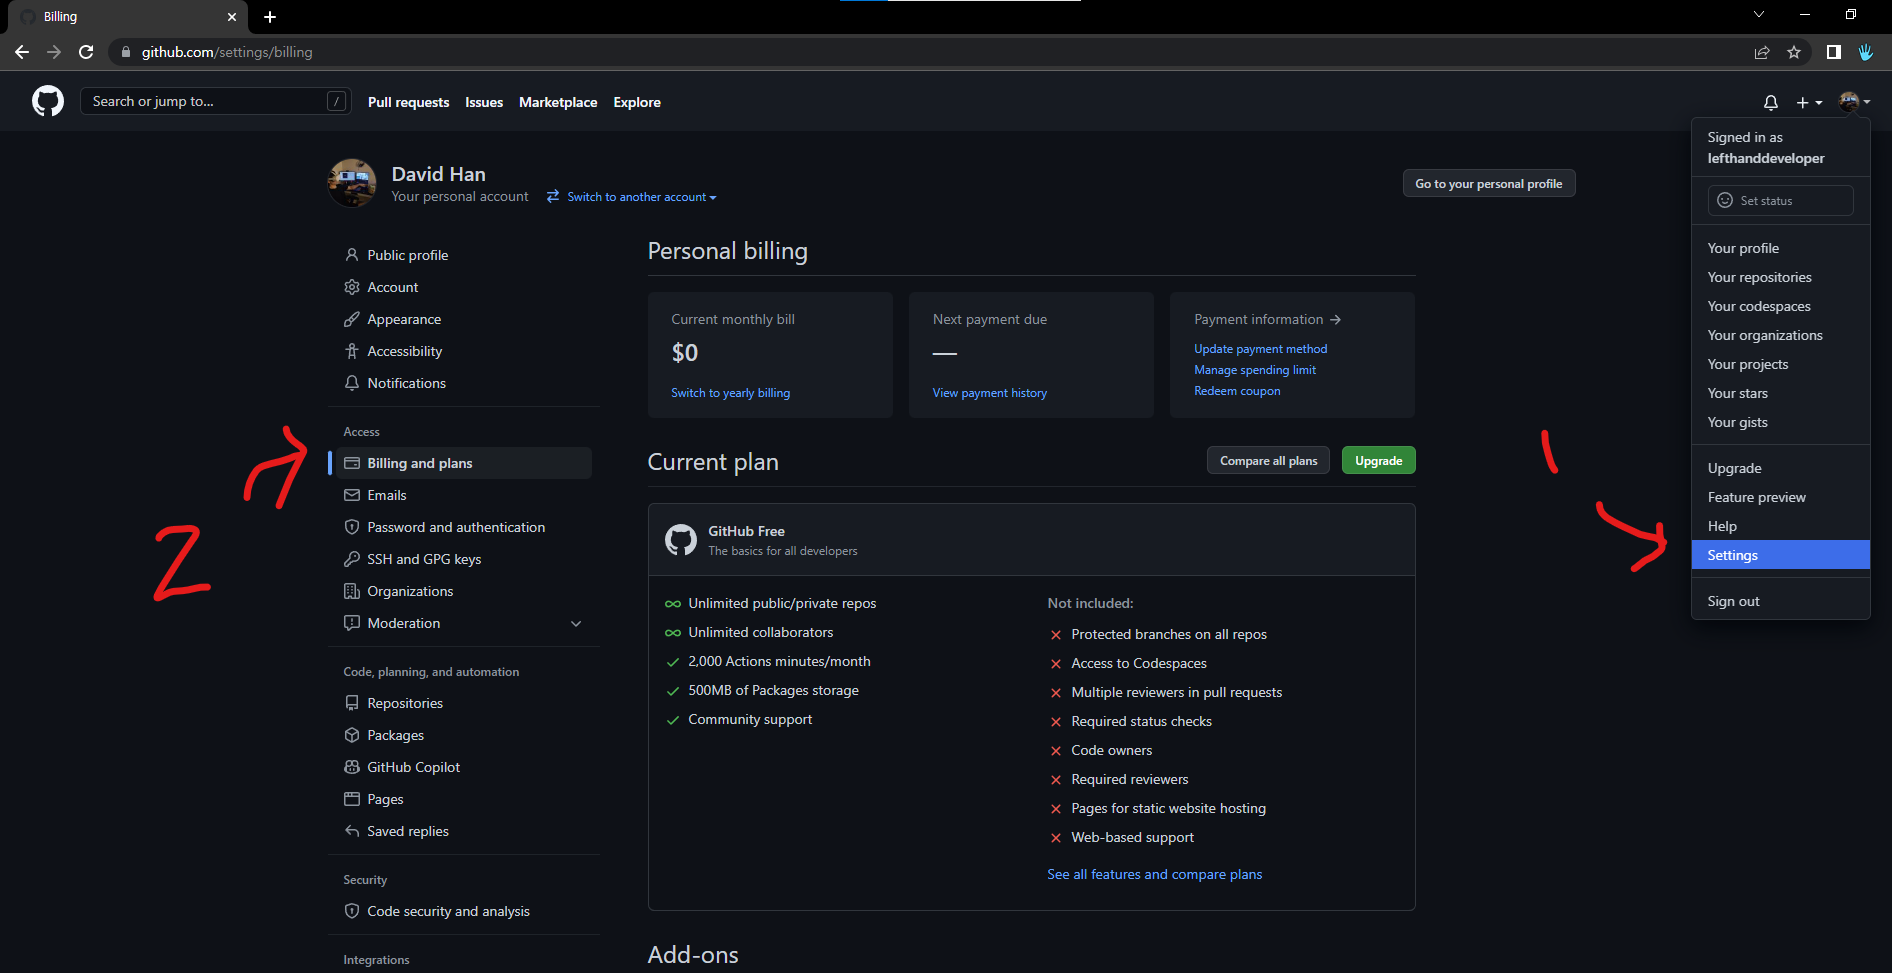The height and width of the screenshot is (973, 1892).
Task: Select Settings in the user menu
Action: click(1781, 555)
